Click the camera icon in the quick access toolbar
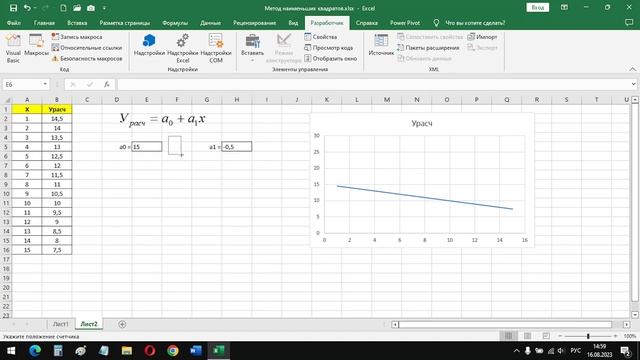This screenshot has width=640, height=360. (91, 8)
